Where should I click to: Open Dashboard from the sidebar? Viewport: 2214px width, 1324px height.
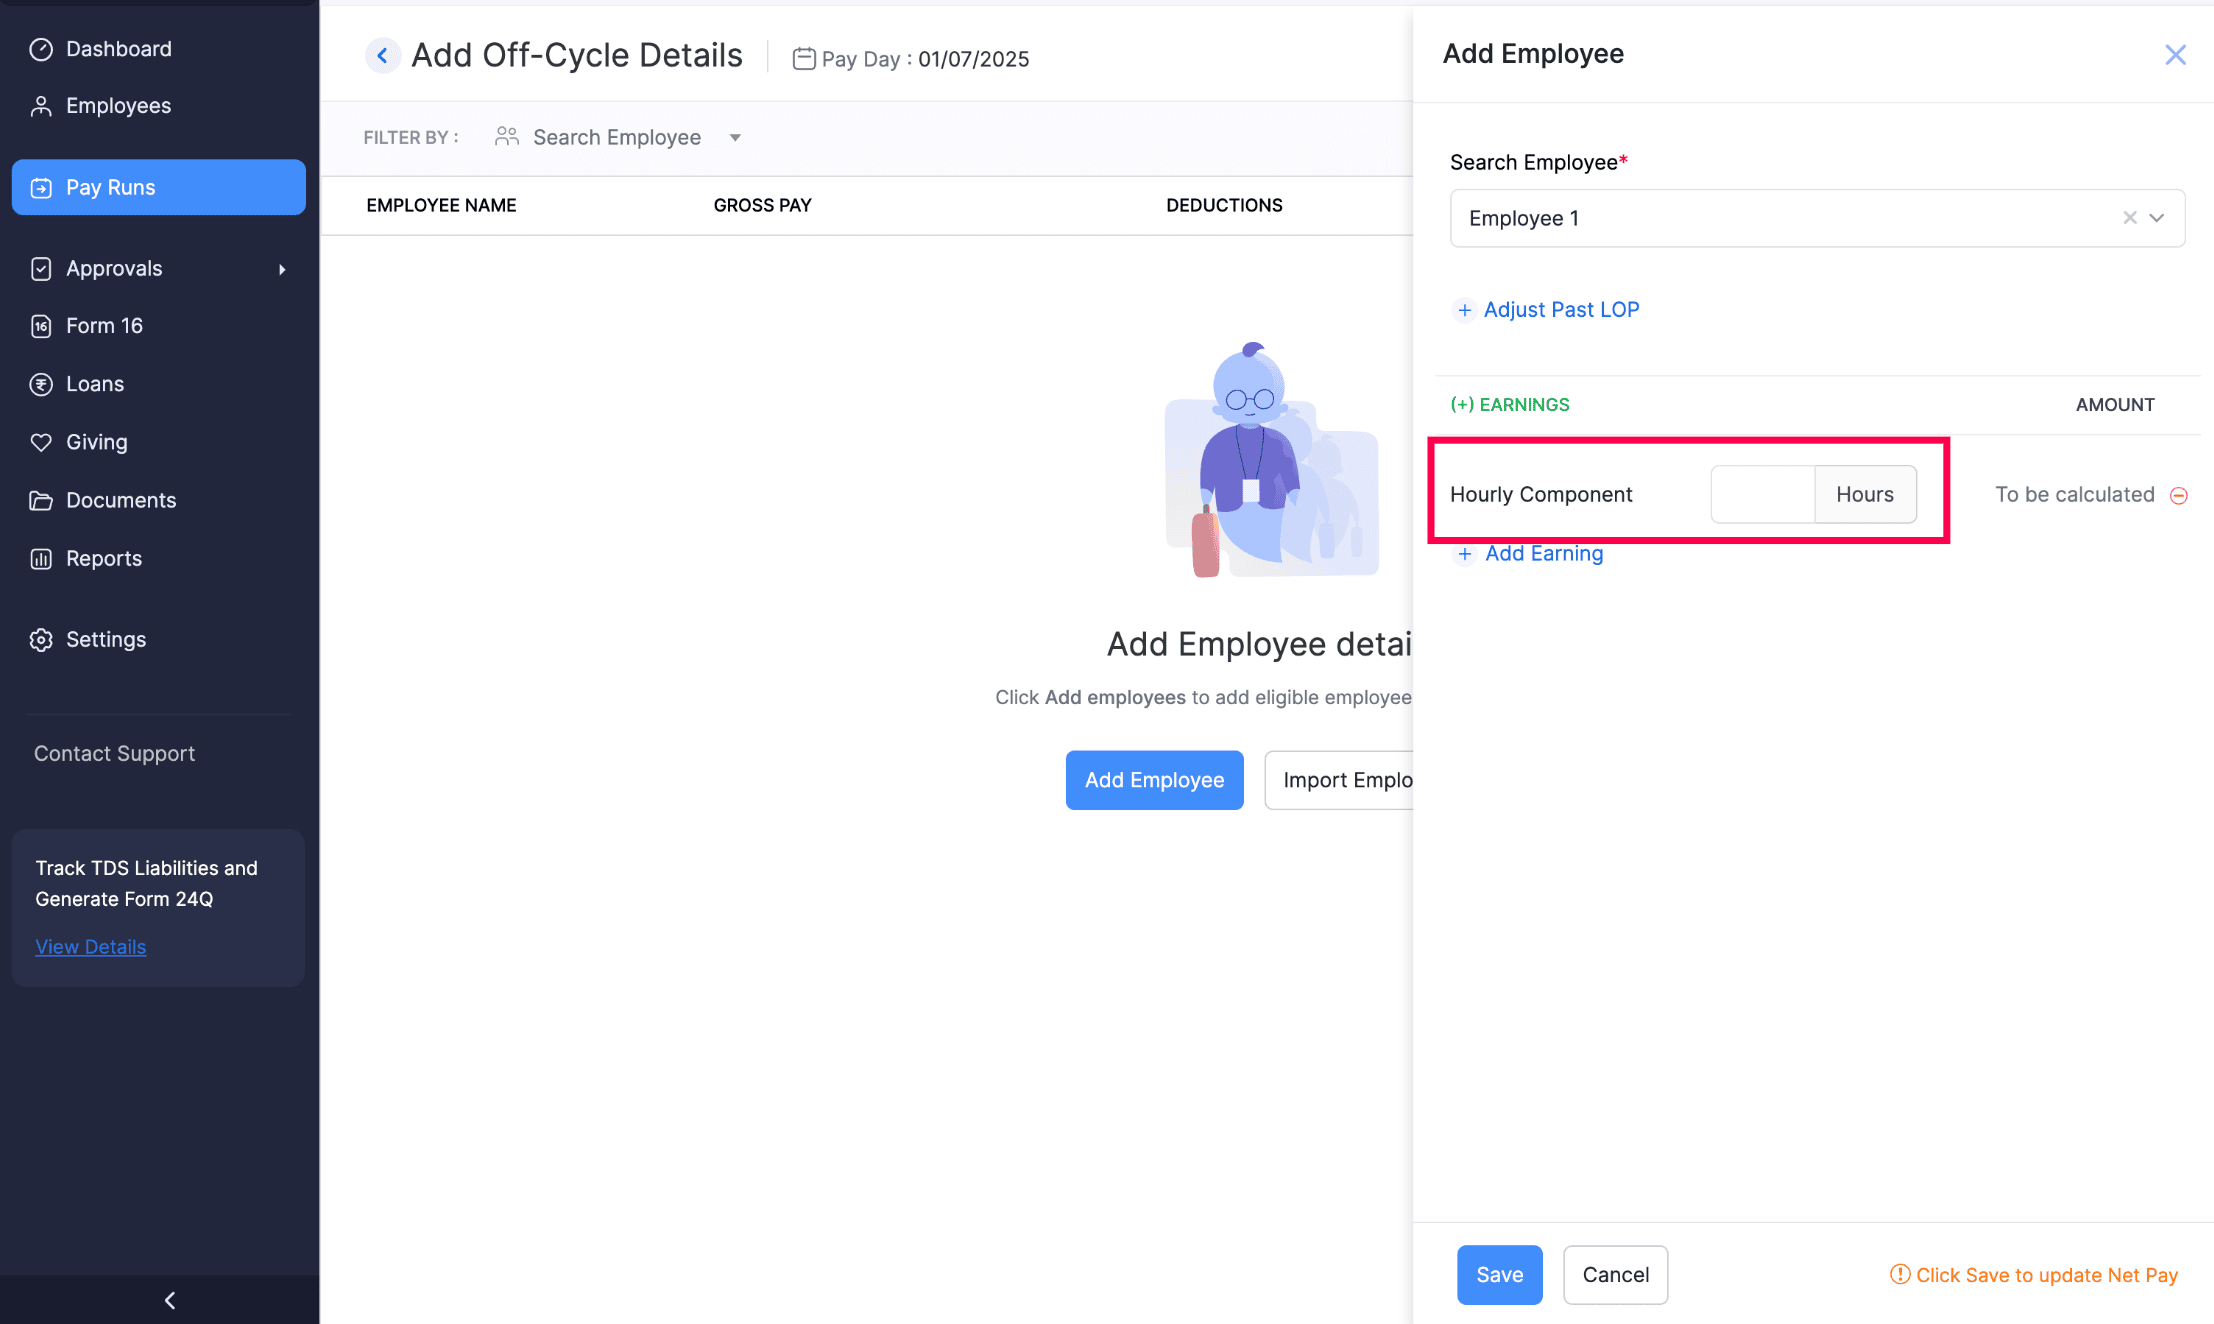pyautogui.click(x=118, y=49)
